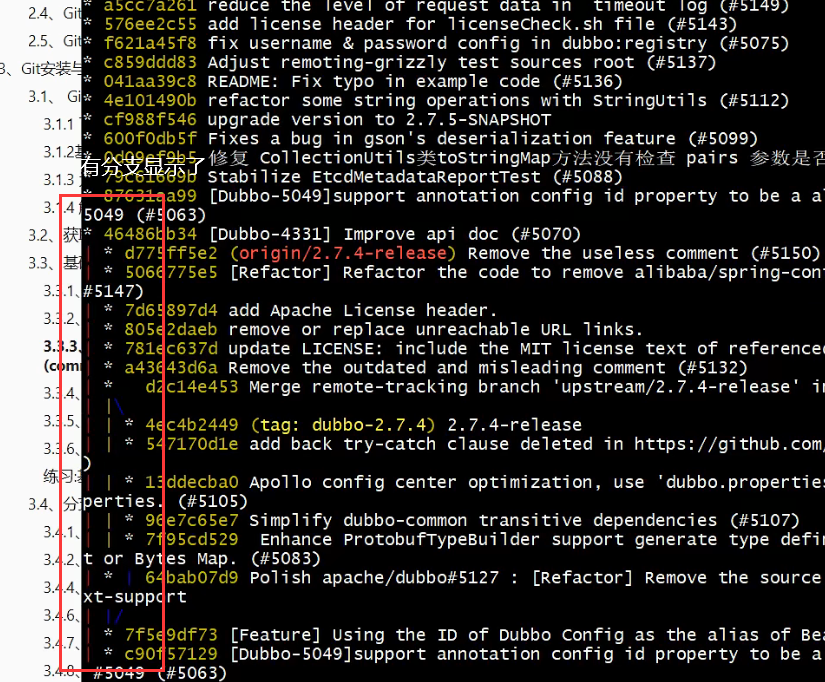Click PR number (#5083)
This screenshot has height=682, width=825.
[x=286, y=559]
